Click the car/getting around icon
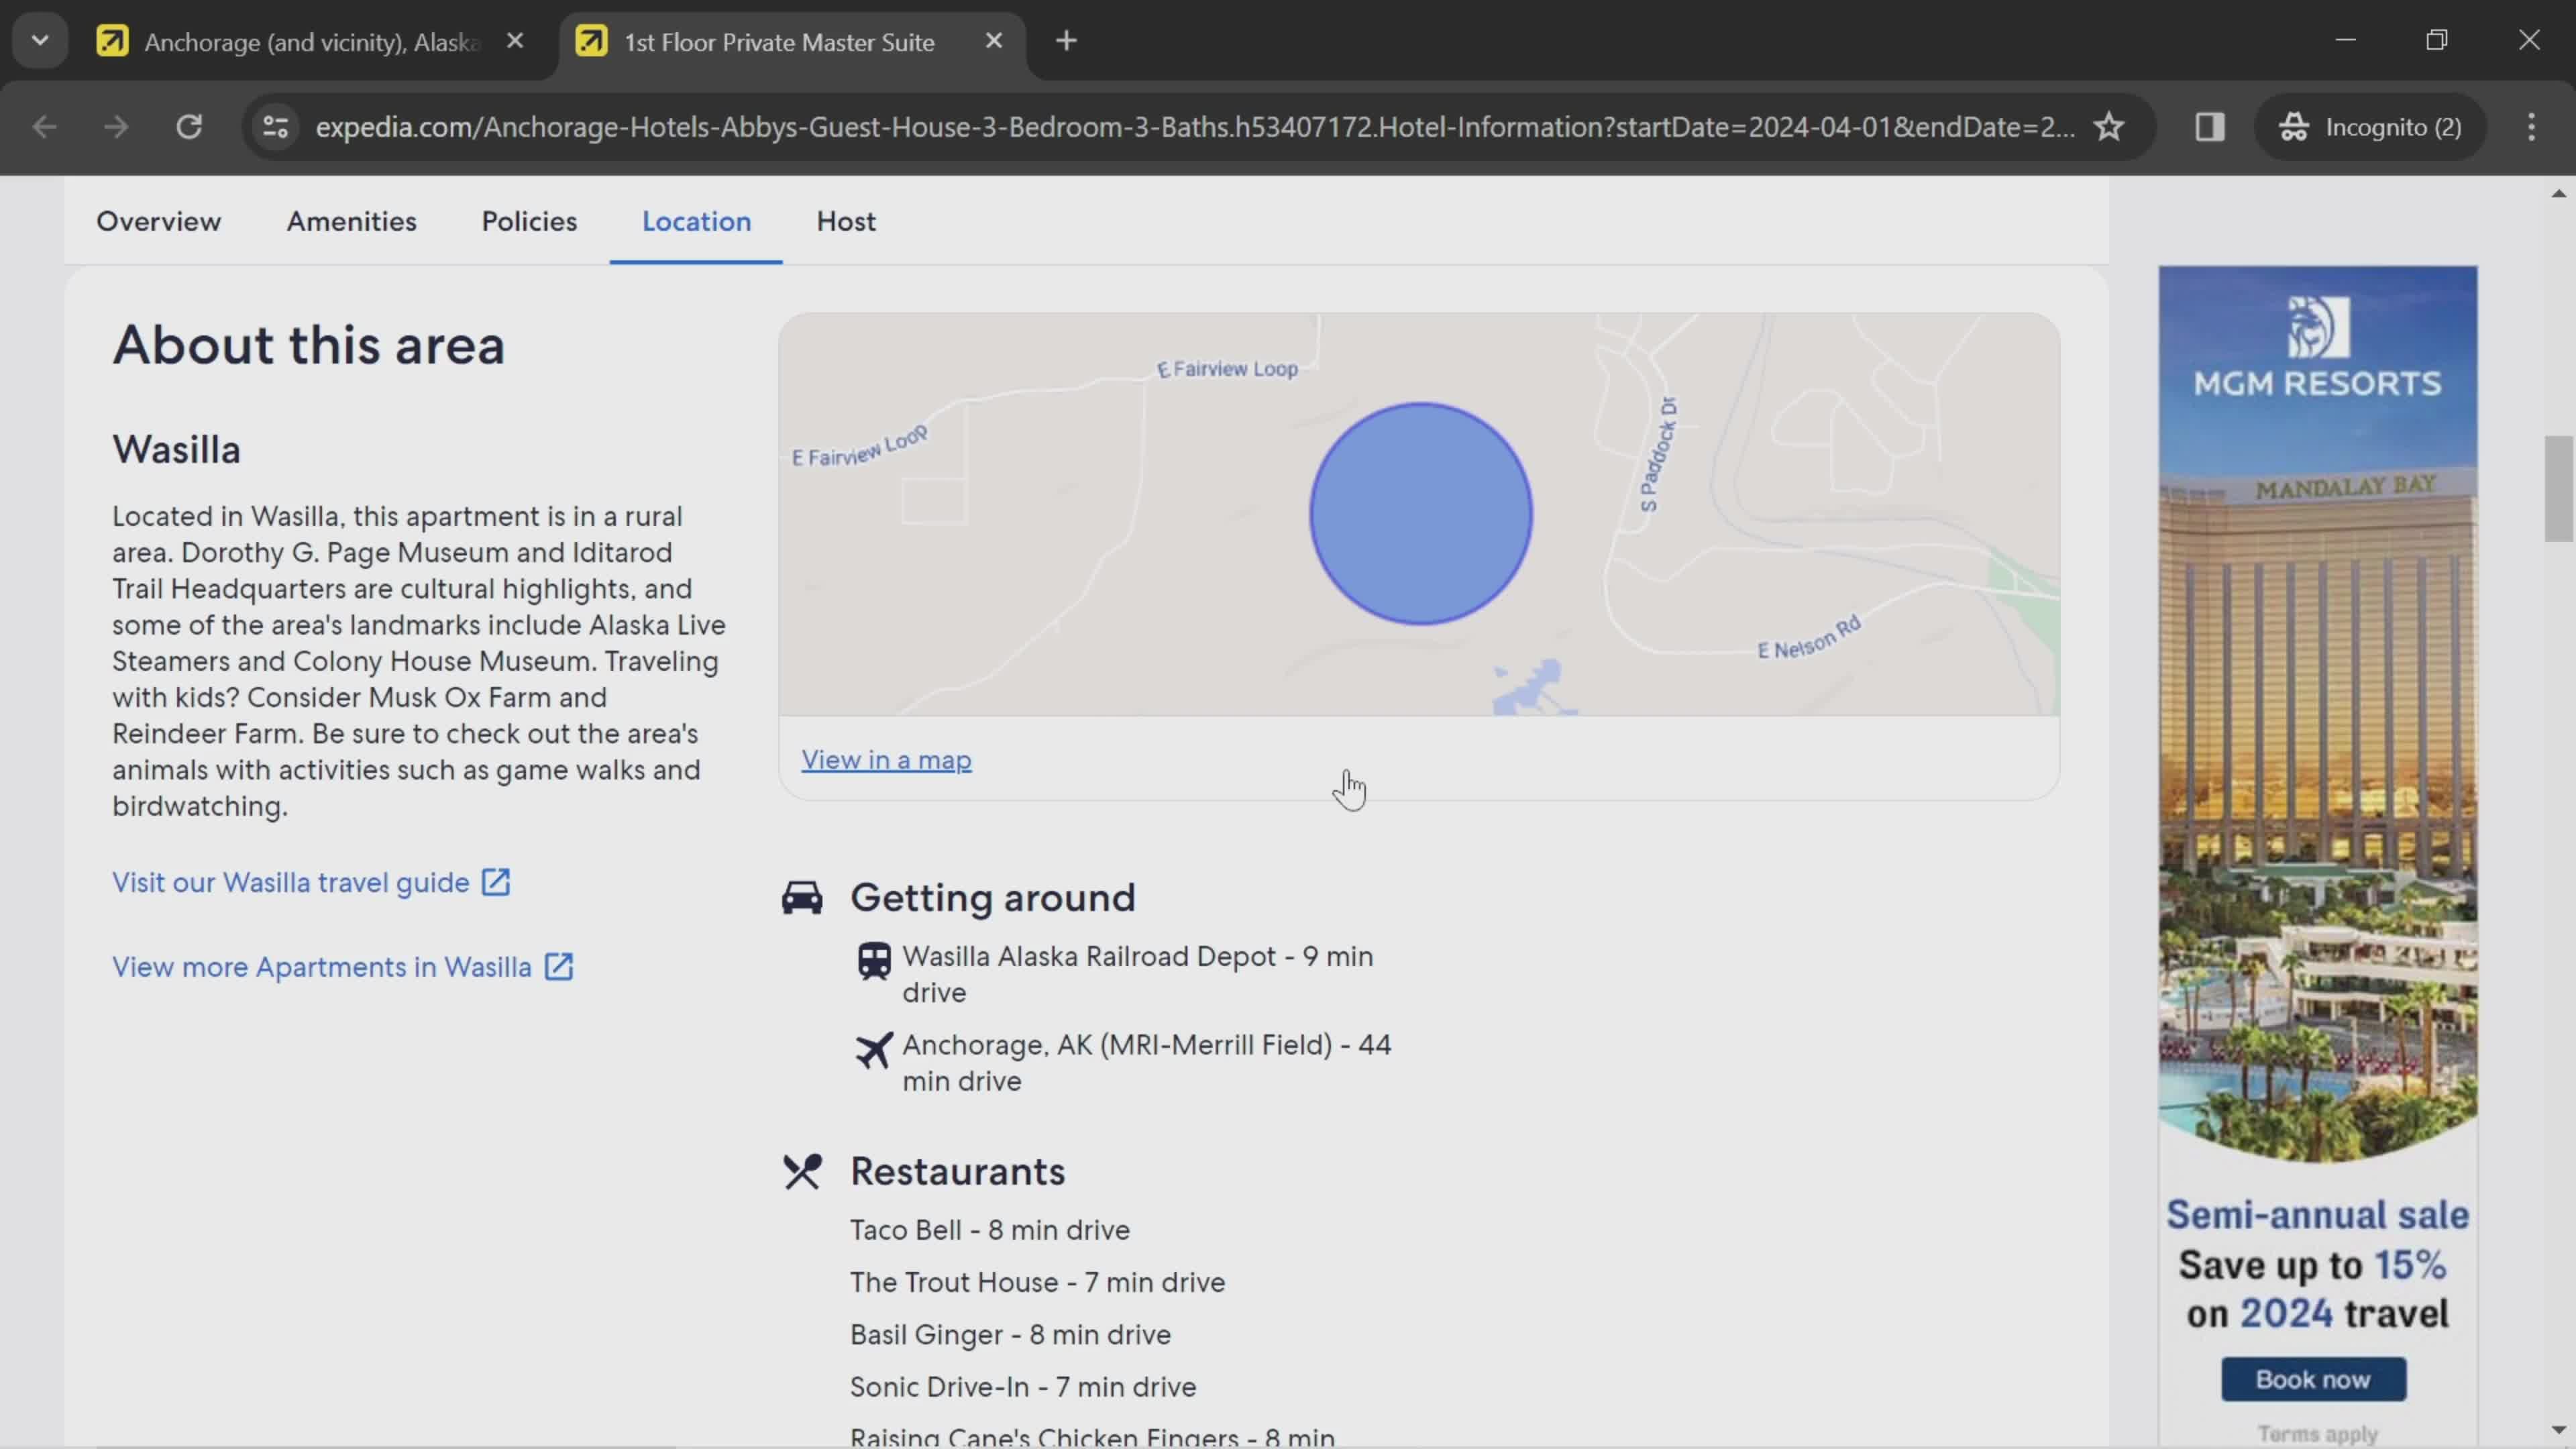Viewport: 2576px width, 1449px height. click(802, 896)
